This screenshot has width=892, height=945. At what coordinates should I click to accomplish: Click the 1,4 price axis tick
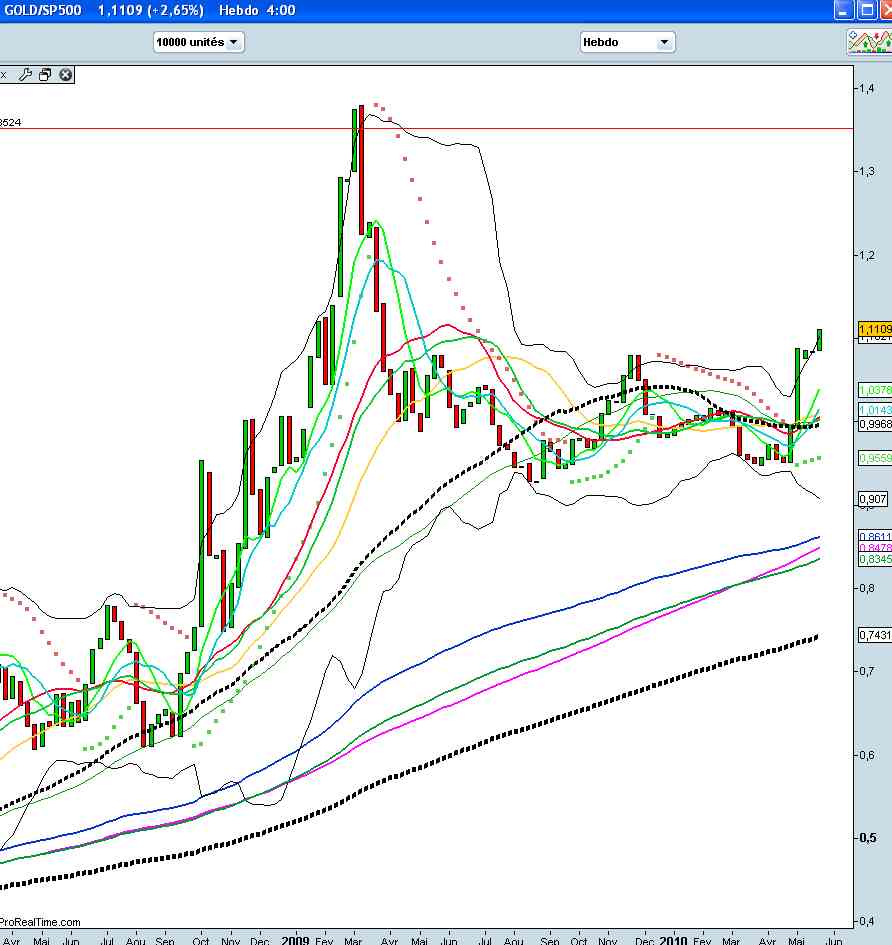click(x=867, y=88)
